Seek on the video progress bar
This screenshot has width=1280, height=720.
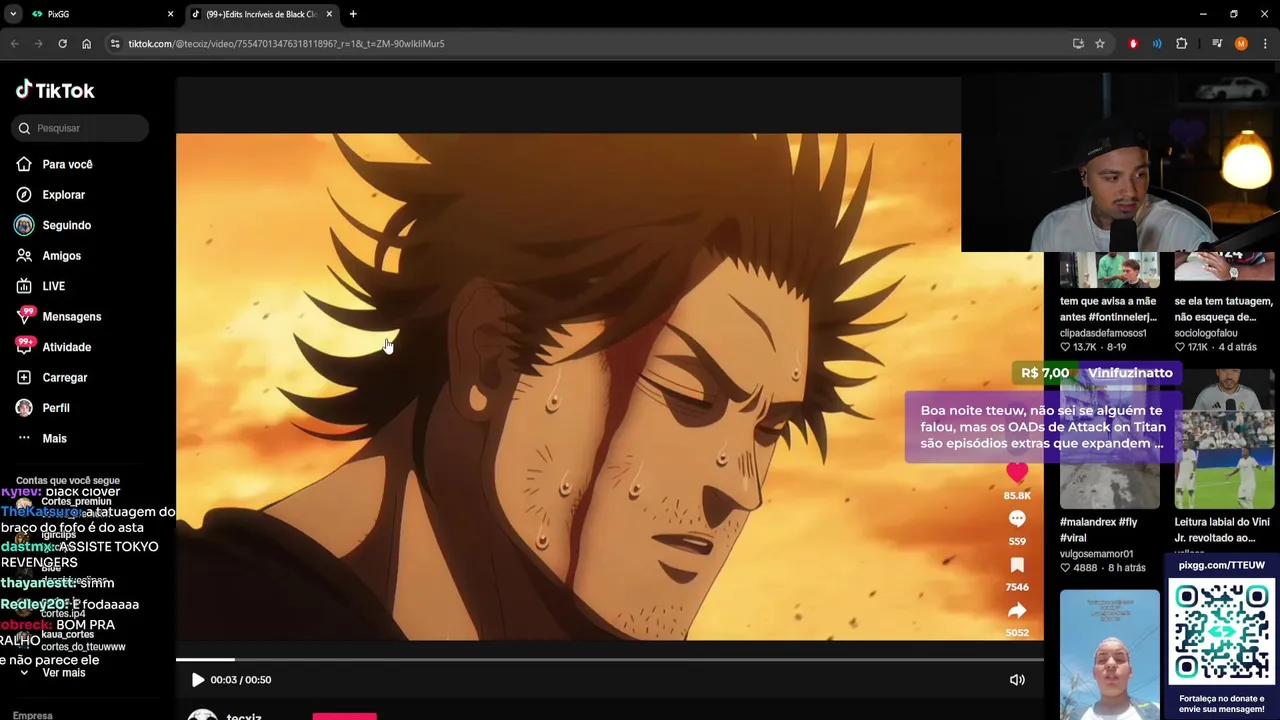pos(610,659)
